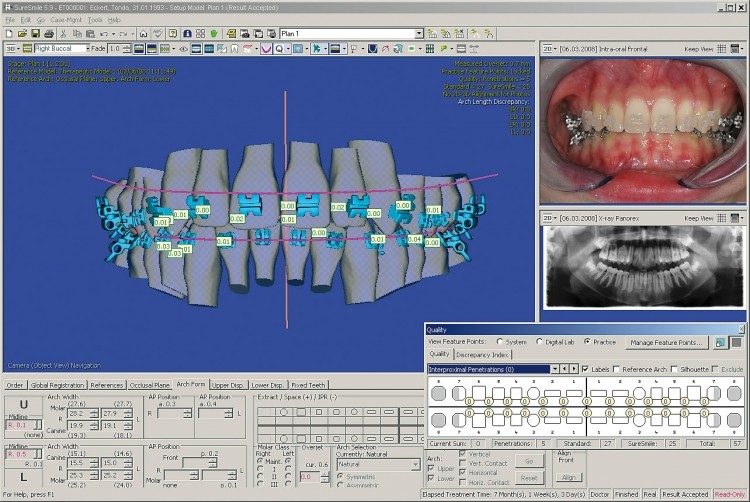Screen dimensions: 750x502
Task: Select the Practice radio button
Action: click(587, 342)
